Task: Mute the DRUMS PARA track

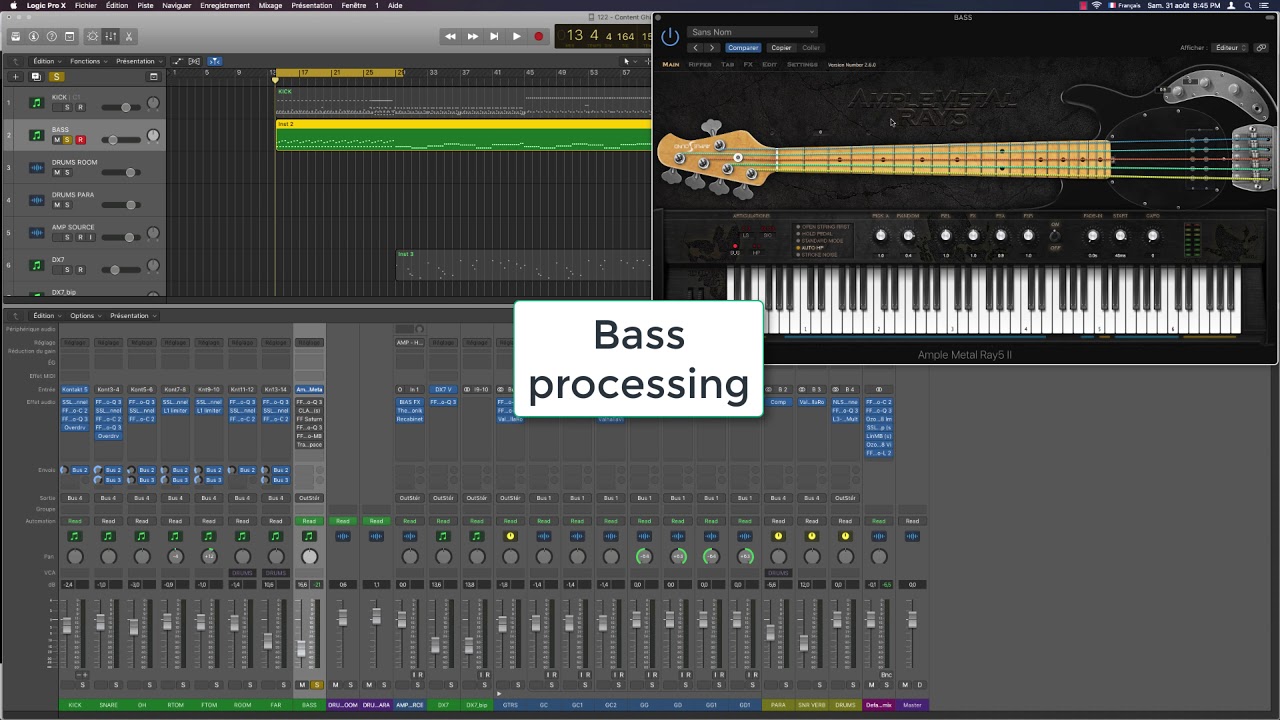Action: tap(57, 205)
